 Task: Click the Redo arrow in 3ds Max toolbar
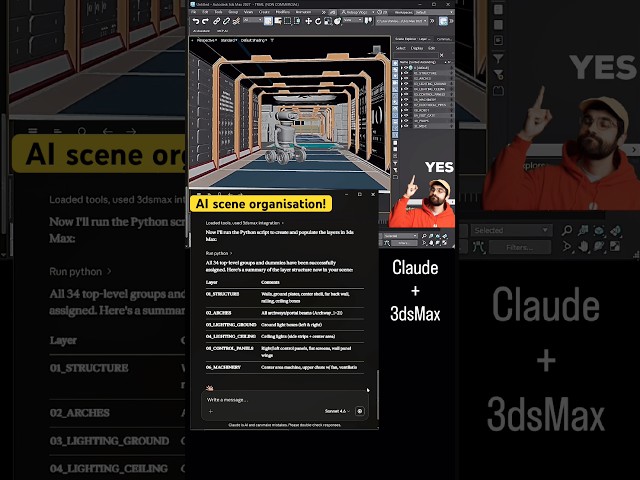point(205,21)
